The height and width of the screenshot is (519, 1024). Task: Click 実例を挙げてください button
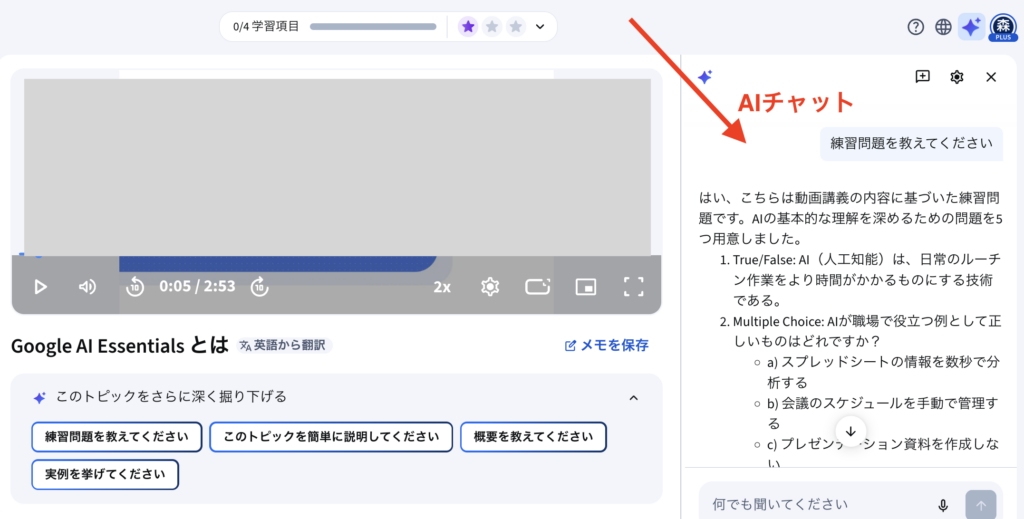pyautogui.click(x=105, y=475)
